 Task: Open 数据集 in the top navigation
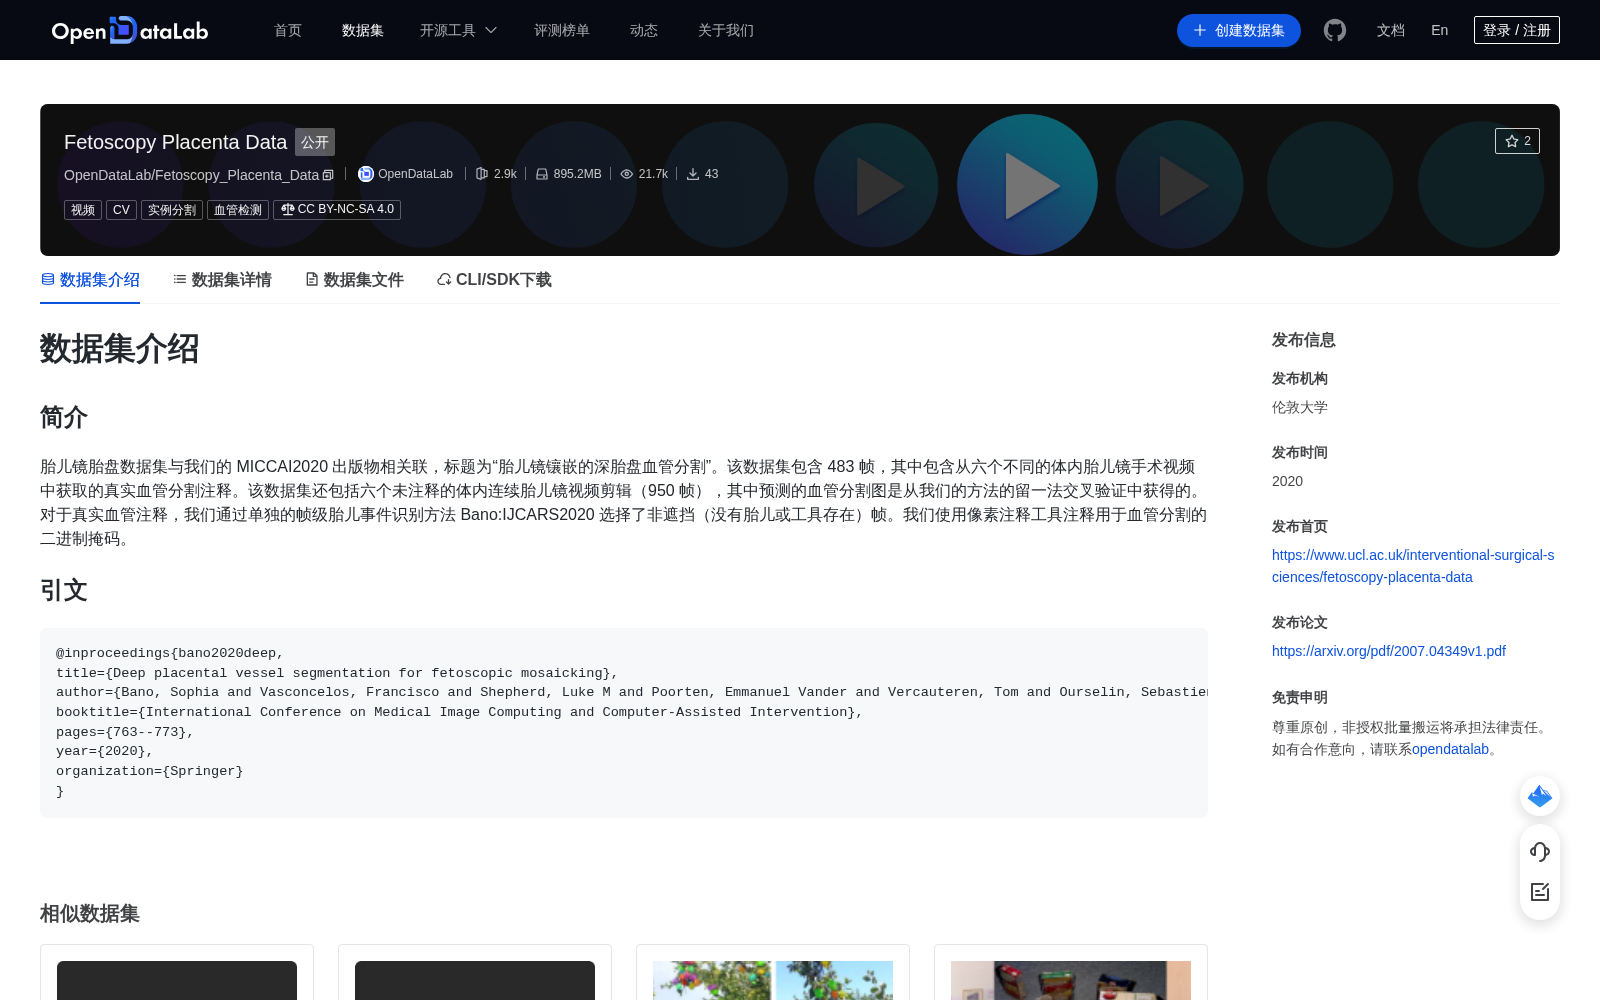click(x=363, y=30)
